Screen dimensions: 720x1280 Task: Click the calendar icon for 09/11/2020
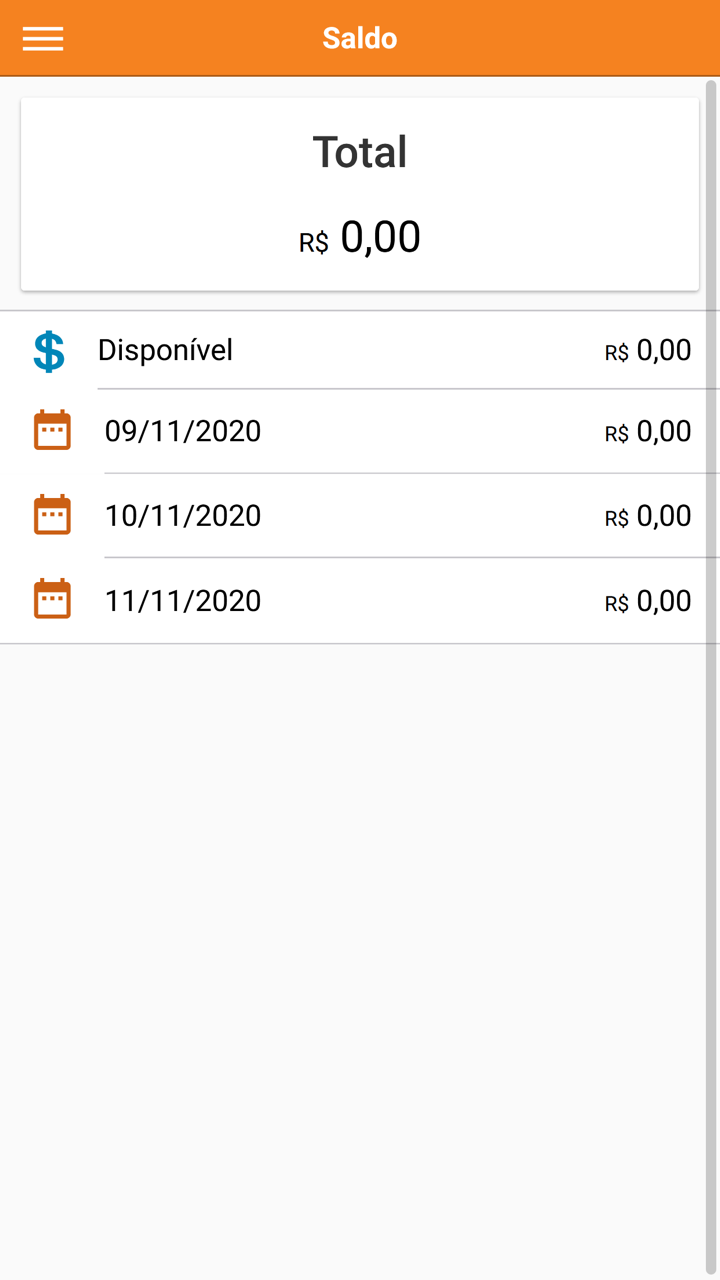point(52,431)
